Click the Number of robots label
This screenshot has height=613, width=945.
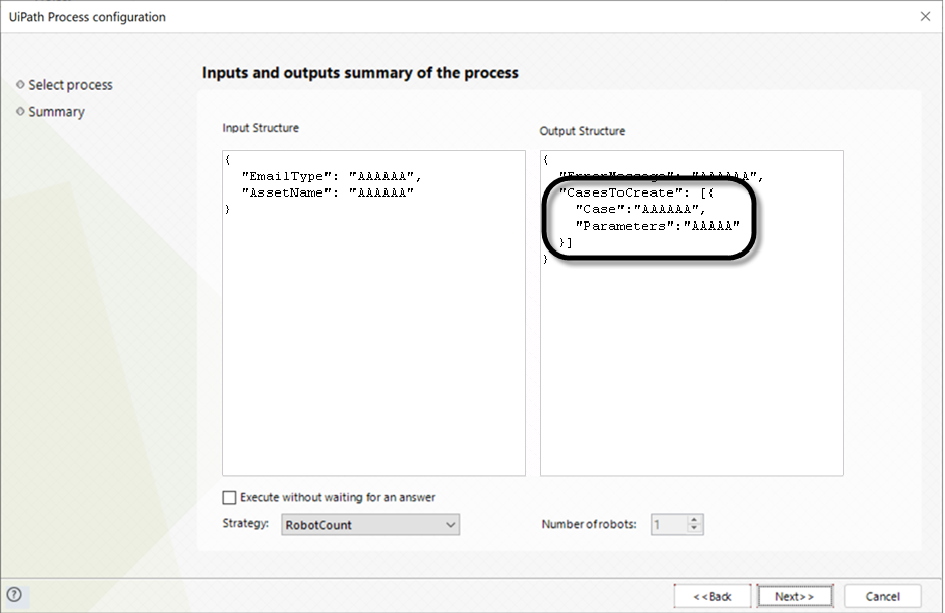pyautogui.click(x=589, y=524)
